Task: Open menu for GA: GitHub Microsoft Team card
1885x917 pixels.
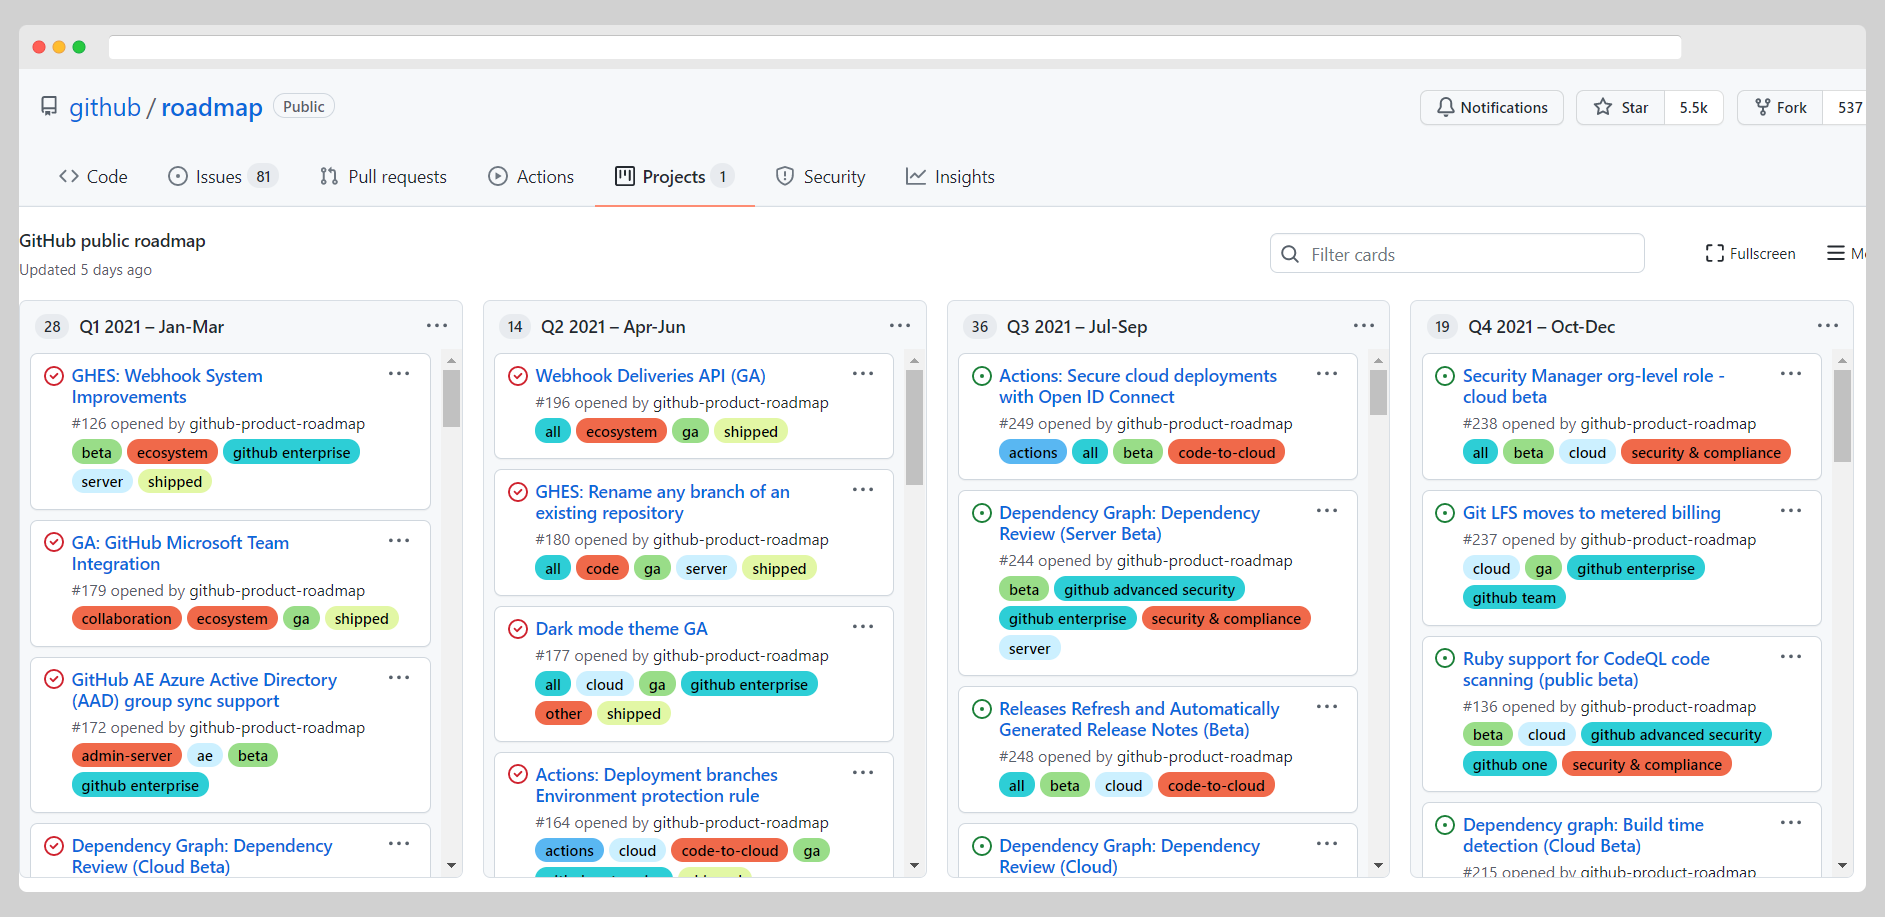Action: 399,541
